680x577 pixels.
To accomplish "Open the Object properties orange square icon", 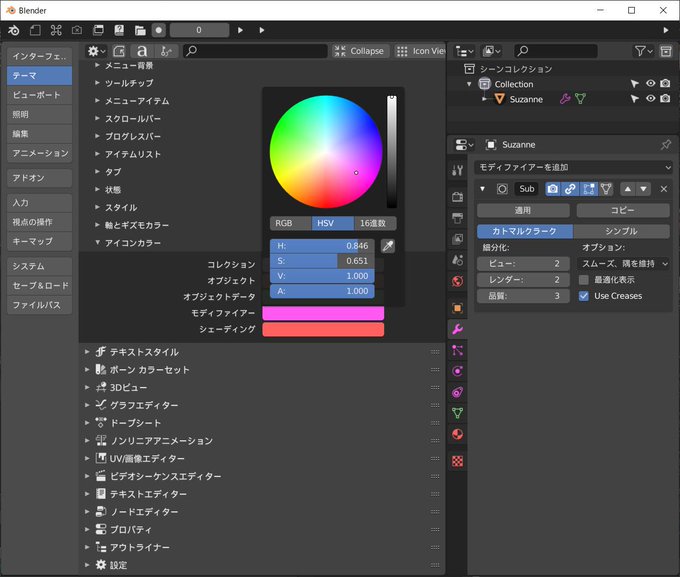I will point(457,308).
